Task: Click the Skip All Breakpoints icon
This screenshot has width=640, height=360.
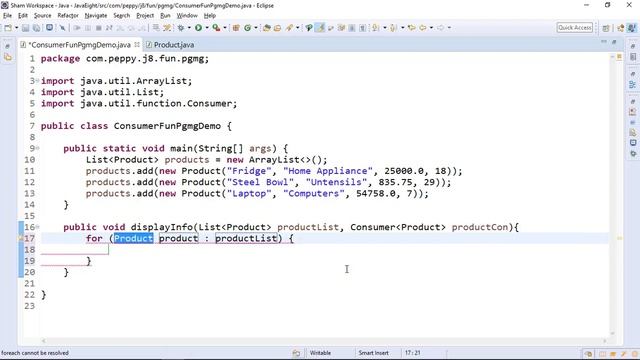Action: pyautogui.click(x=62, y=28)
